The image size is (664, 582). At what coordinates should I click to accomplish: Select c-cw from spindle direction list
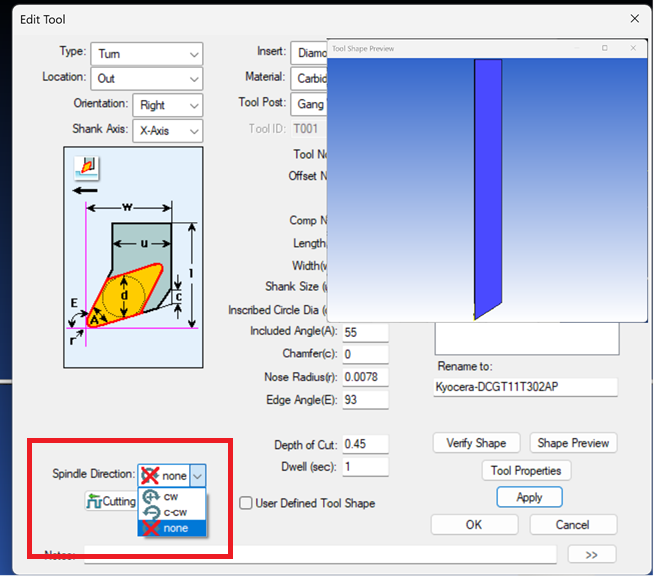[172, 512]
